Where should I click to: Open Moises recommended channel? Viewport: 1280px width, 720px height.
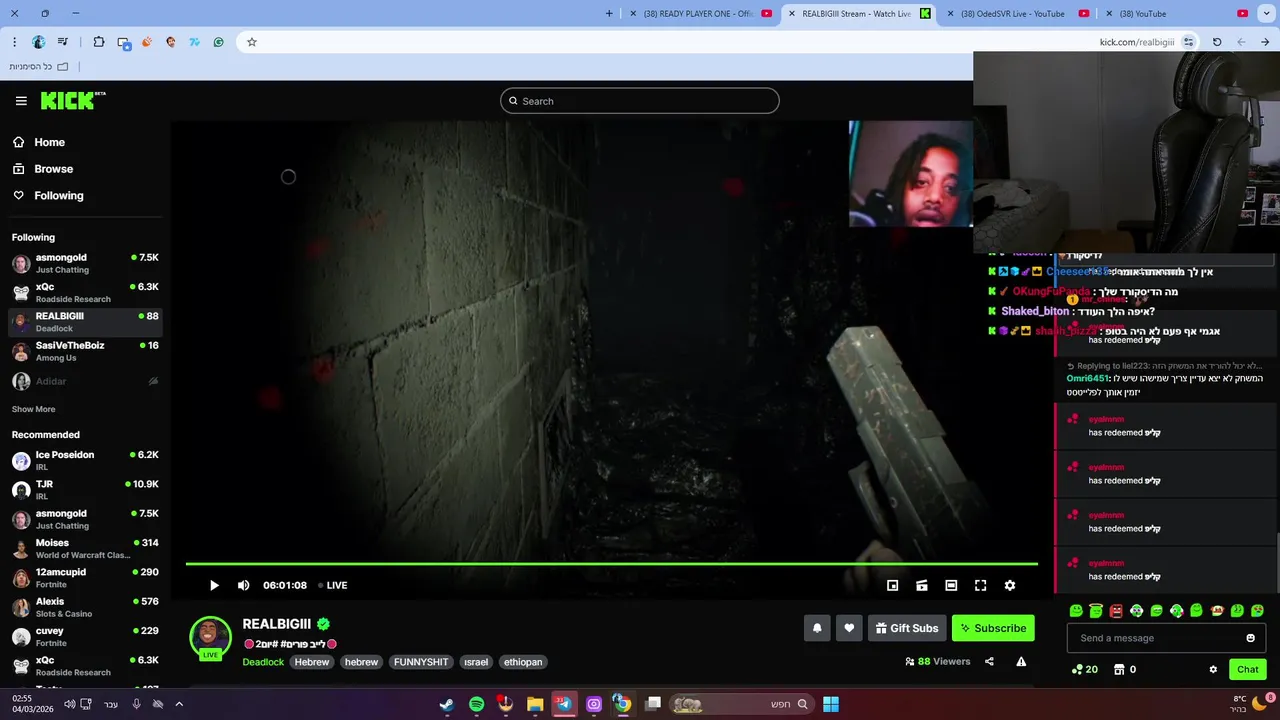coord(85,549)
